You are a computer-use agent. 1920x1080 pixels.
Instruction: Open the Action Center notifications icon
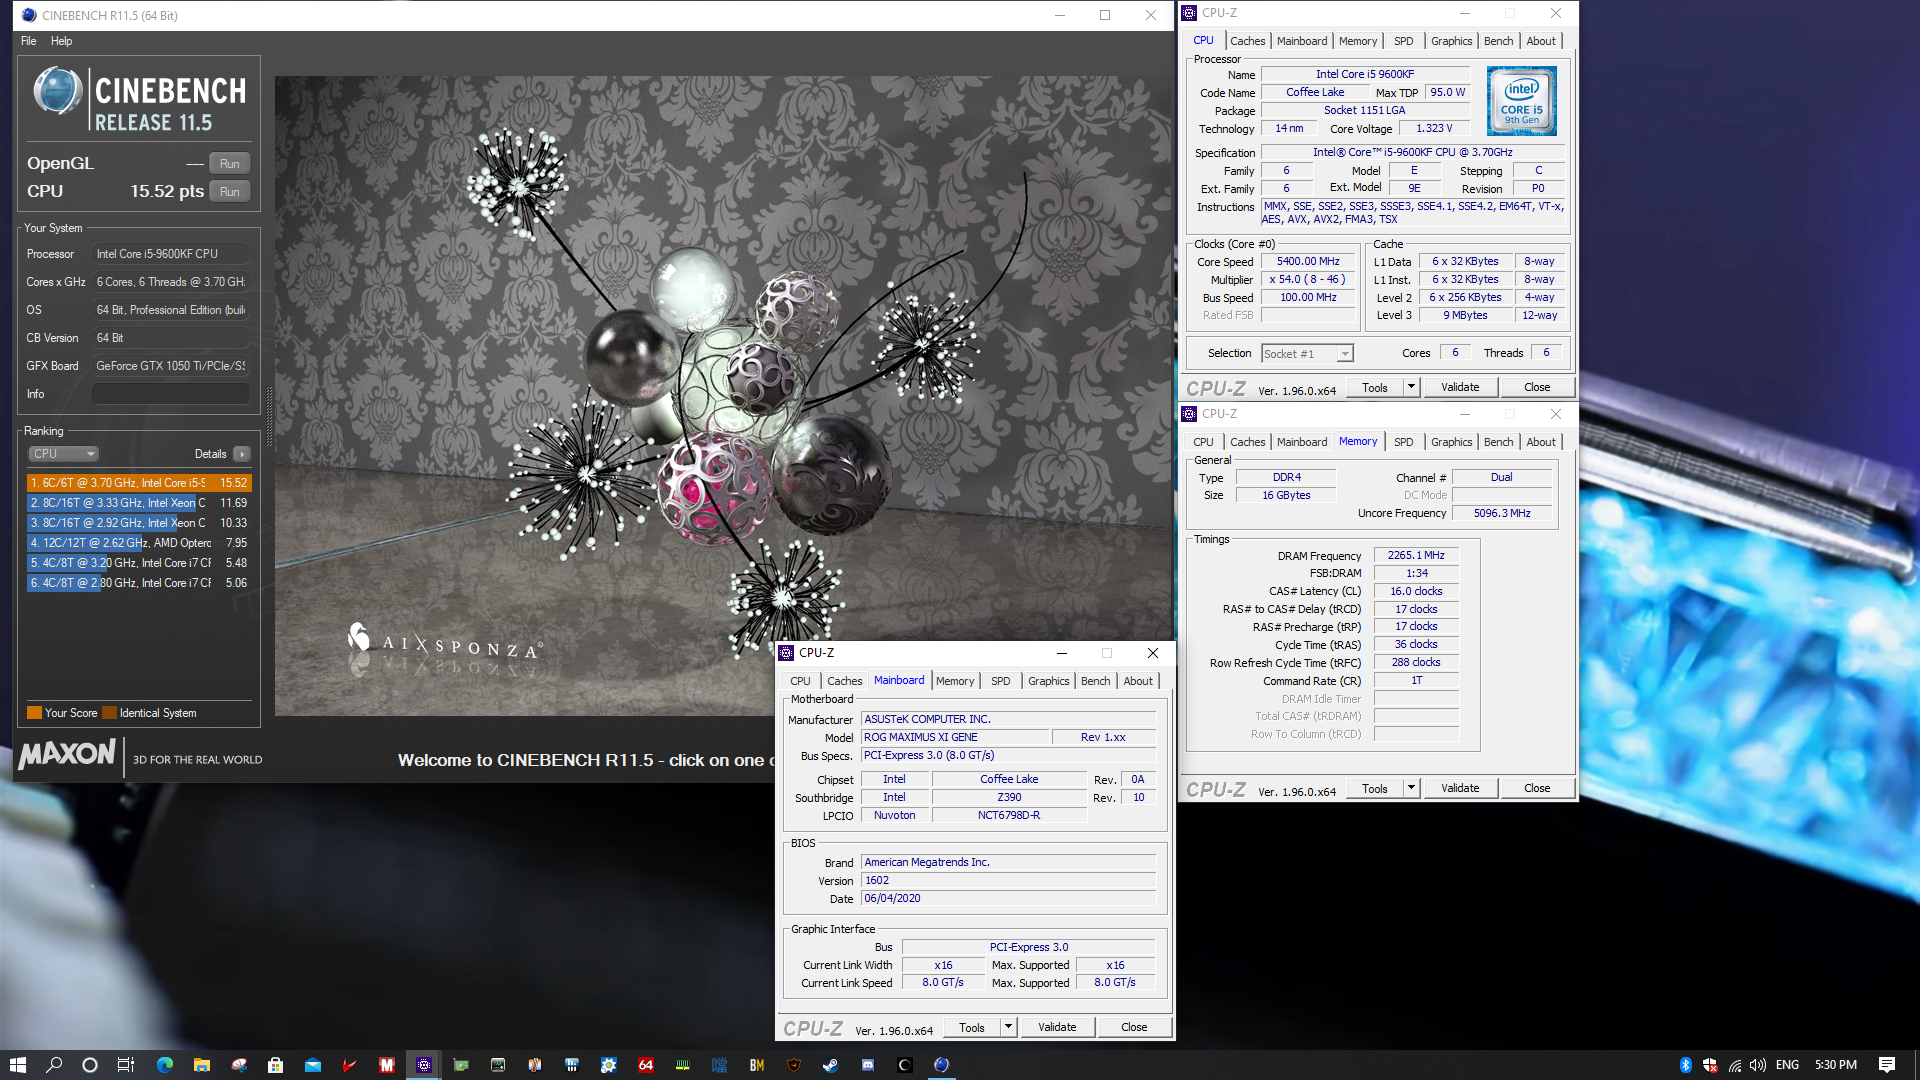pos(1887,1065)
